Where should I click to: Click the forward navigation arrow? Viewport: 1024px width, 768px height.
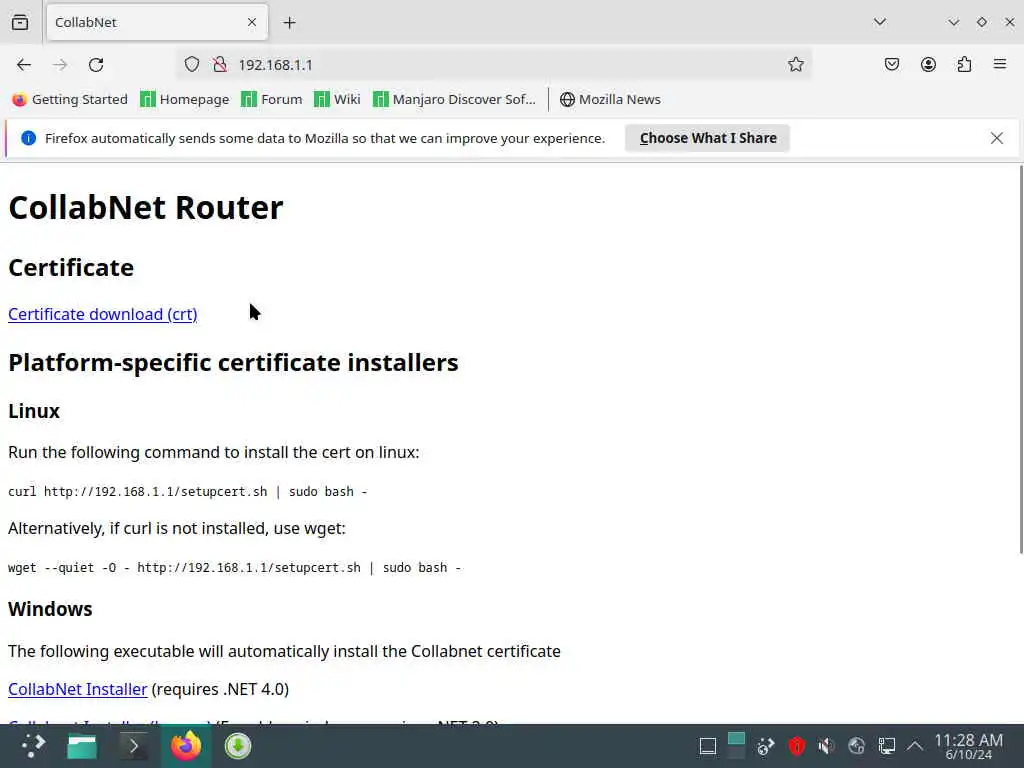pos(60,65)
